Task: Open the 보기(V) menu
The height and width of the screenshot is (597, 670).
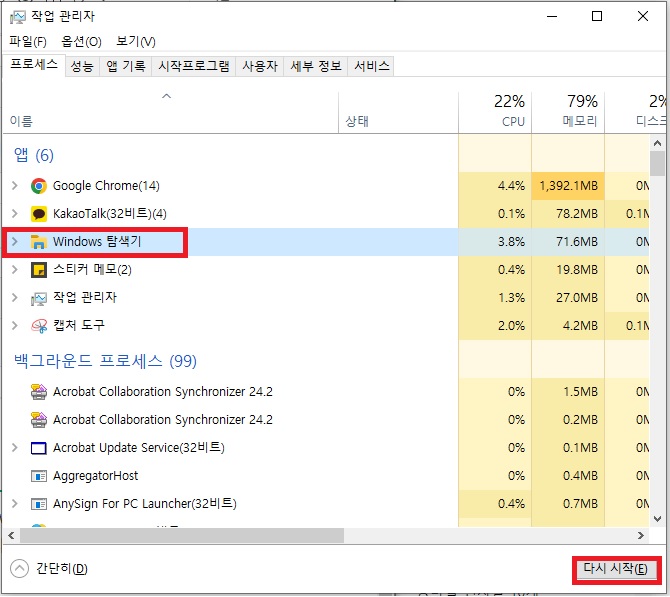Action: pos(136,41)
